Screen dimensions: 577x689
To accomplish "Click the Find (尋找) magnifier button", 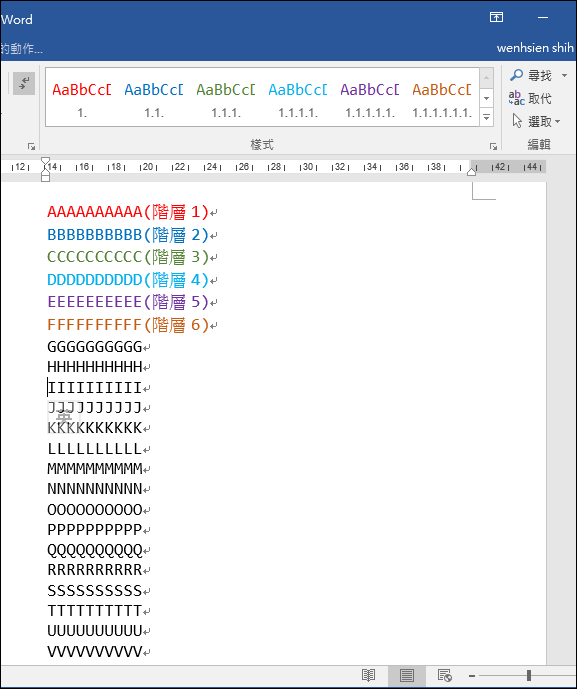I will [531, 76].
